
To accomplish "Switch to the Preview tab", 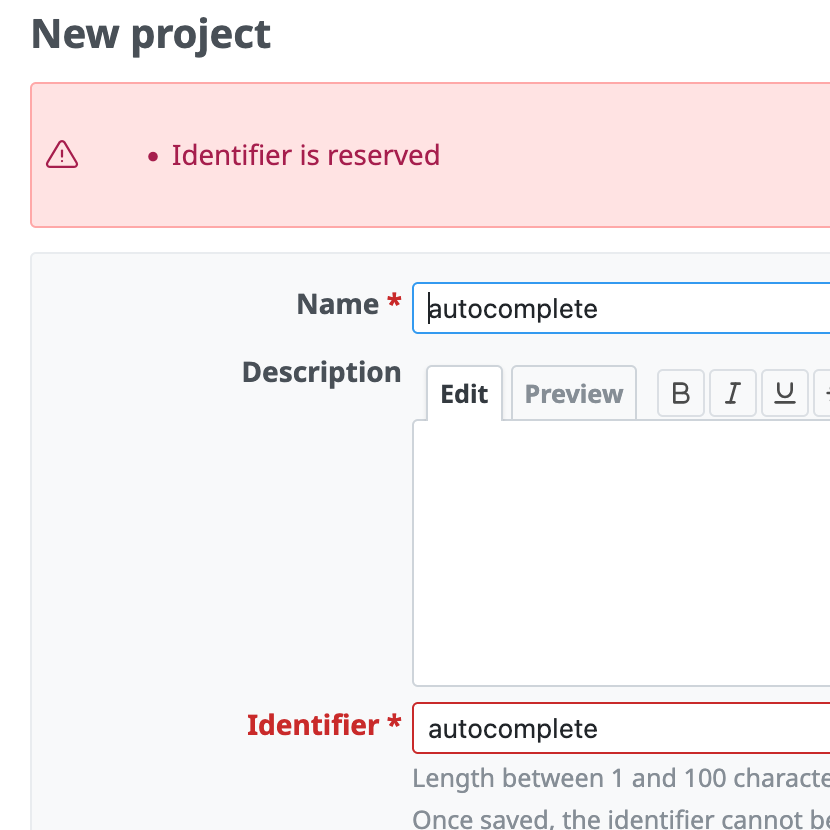I will click(x=573, y=394).
